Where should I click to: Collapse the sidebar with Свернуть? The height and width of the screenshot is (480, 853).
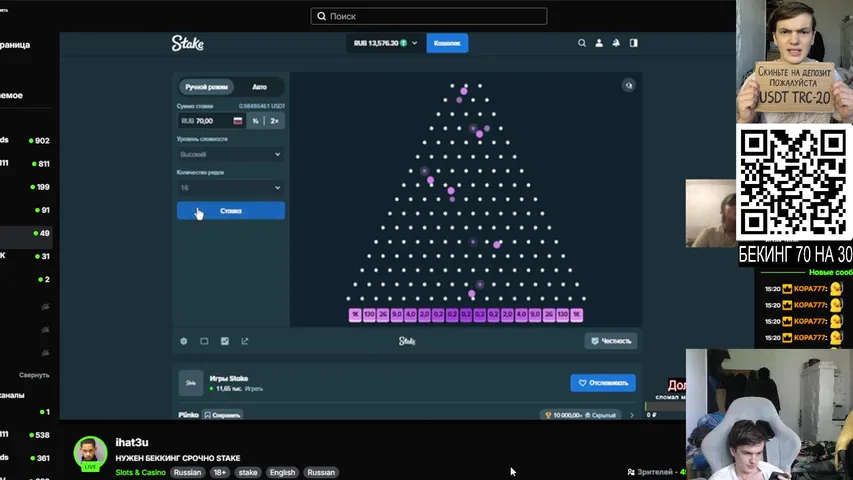pos(34,375)
